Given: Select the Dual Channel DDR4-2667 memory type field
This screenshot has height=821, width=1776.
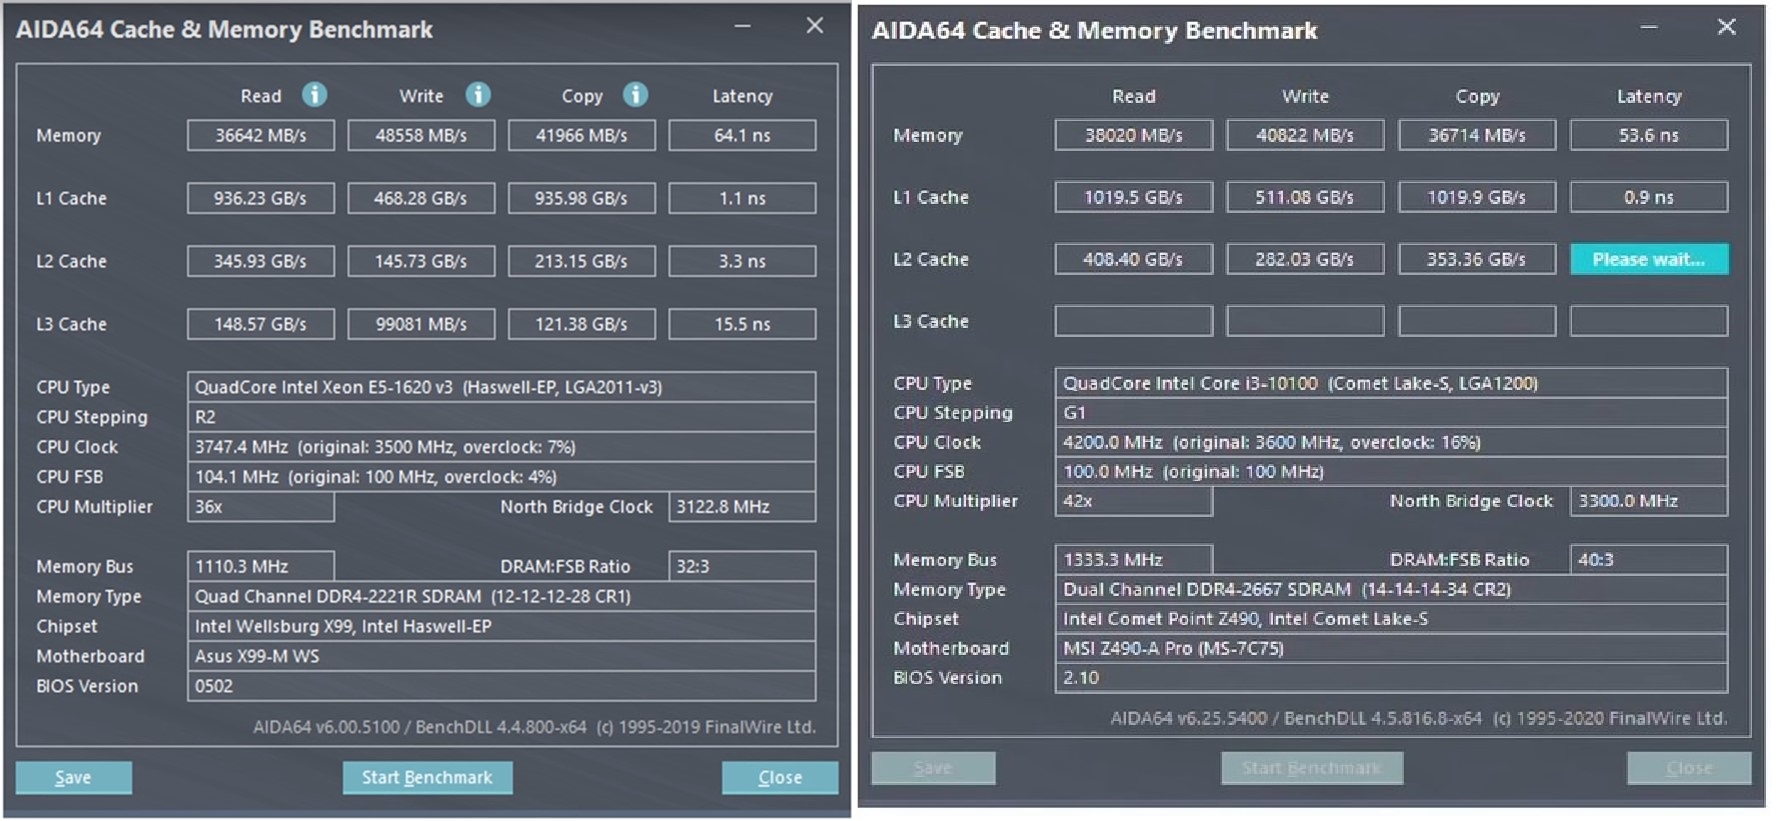Looking at the screenshot, I should click(x=1390, y=589).
